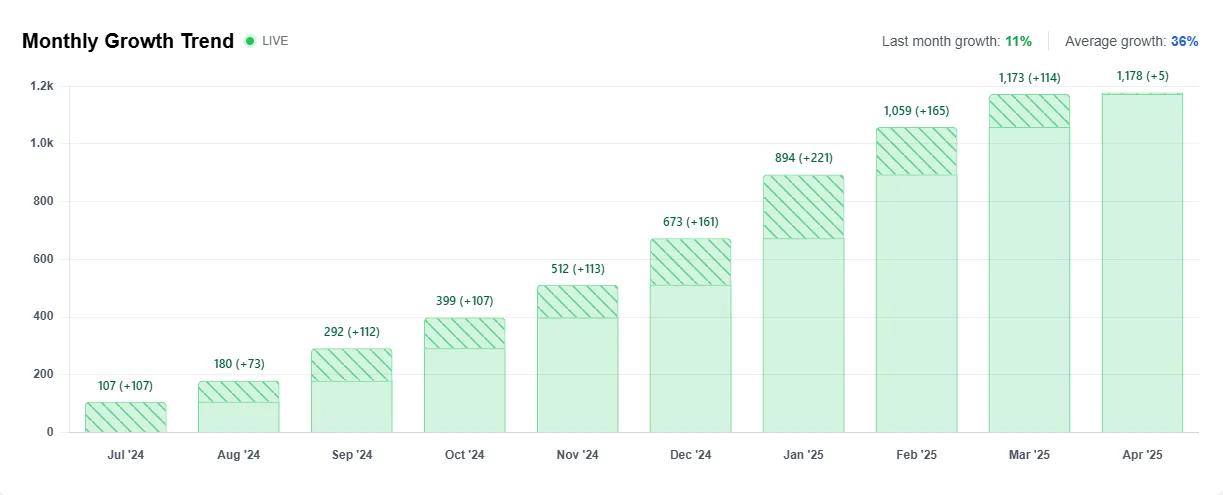The image size is (1223, 495).
Task: Click the 1,178 (+5) data label
Action: 1142,76
